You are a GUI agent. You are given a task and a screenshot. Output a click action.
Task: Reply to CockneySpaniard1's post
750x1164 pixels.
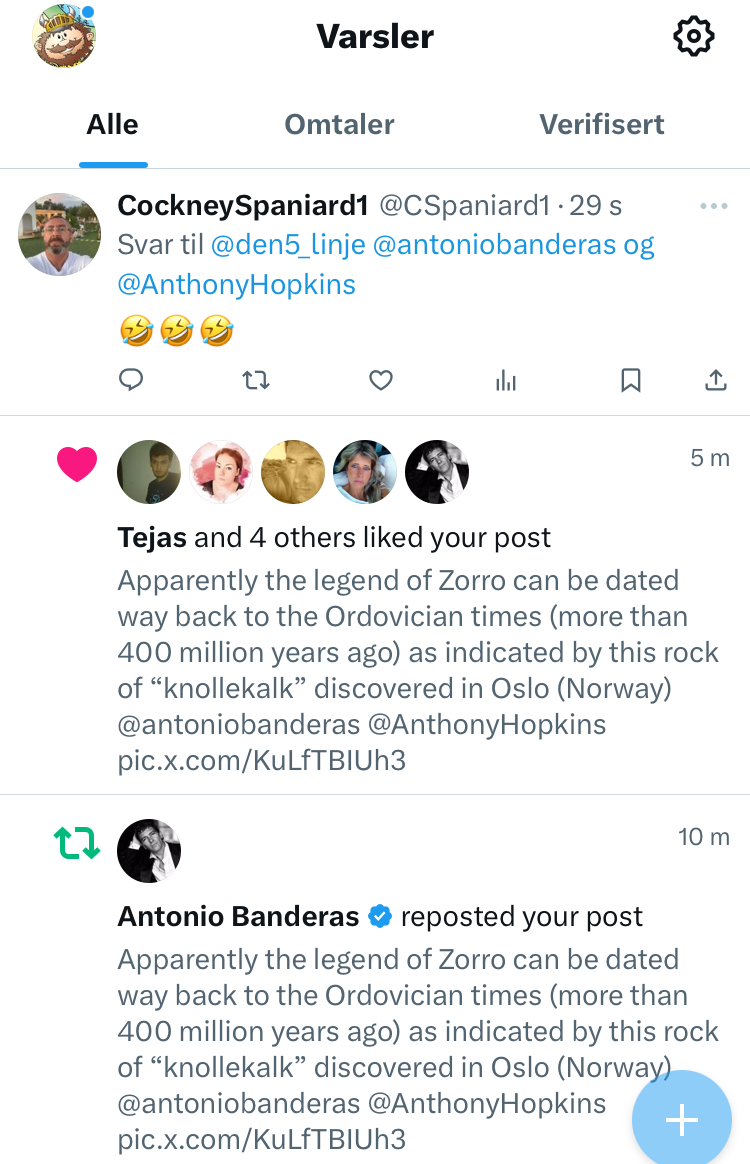point(131,380)
